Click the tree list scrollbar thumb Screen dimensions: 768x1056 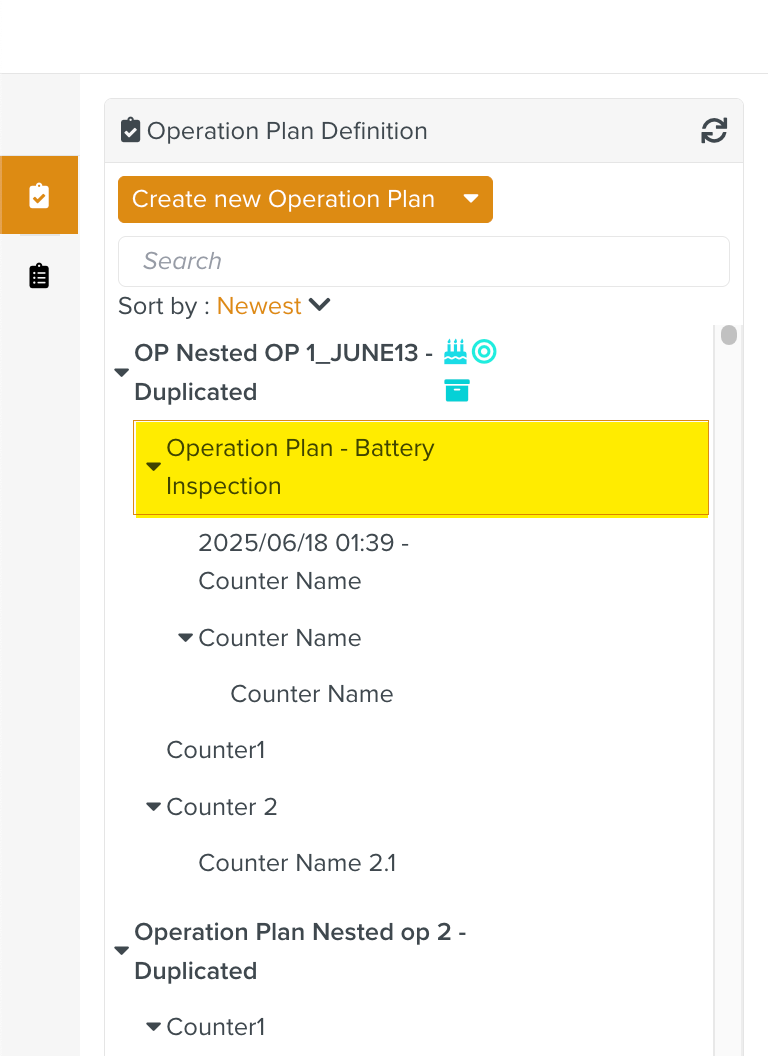click(729, 335)
